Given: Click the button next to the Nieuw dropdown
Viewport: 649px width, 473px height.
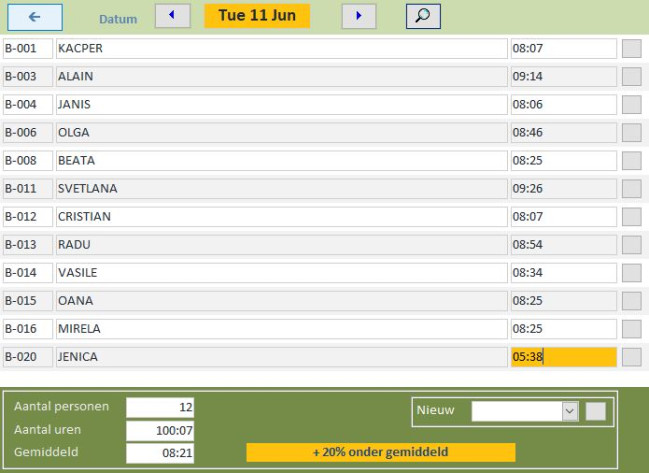Looking at the screenshot, I should click(596, 411).
